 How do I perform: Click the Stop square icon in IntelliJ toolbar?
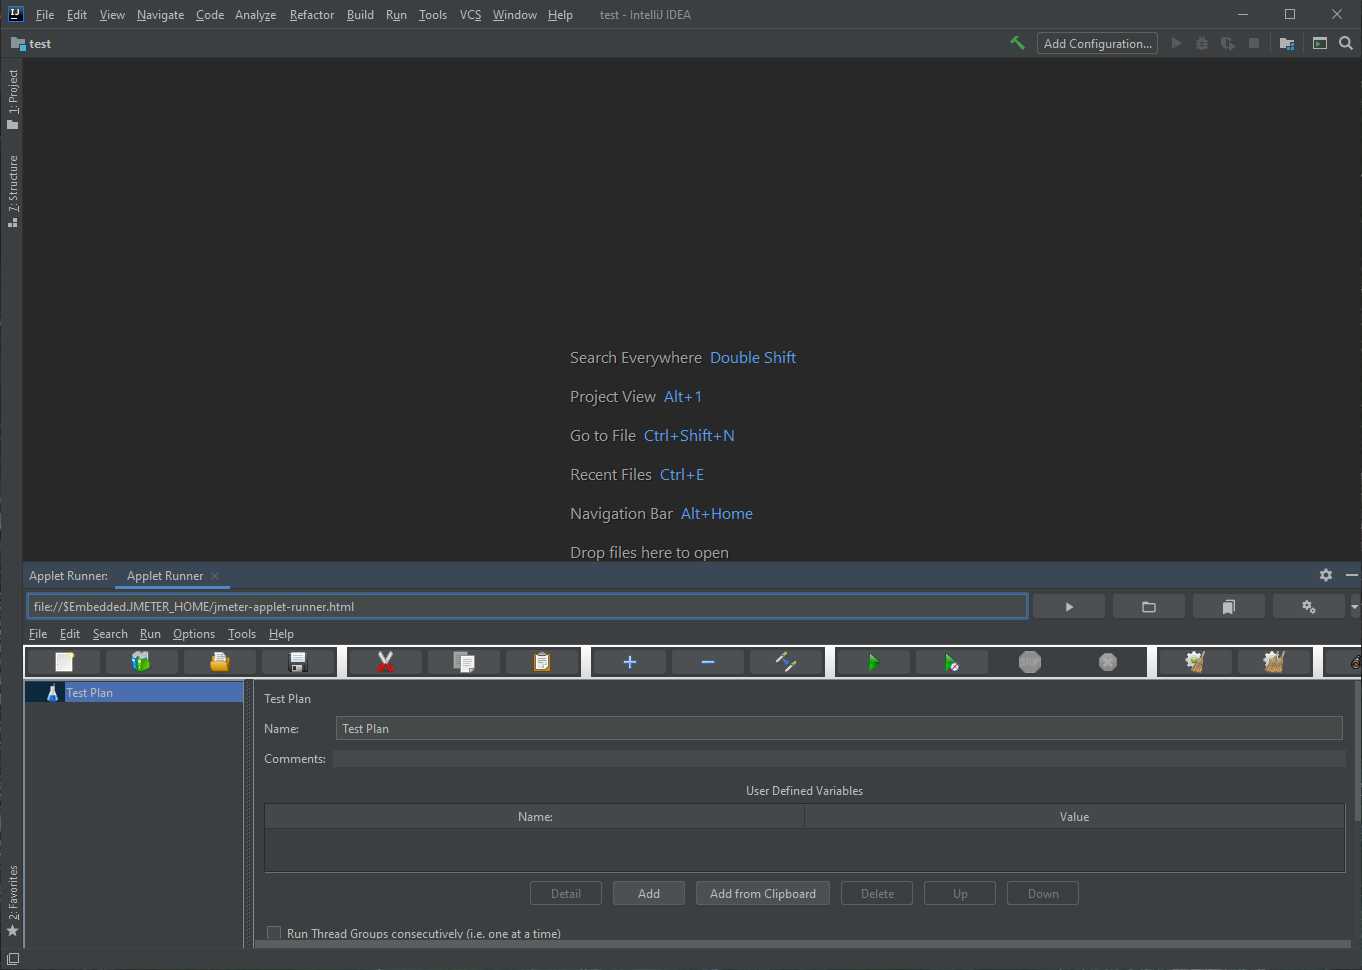(x=1254, y=43)
